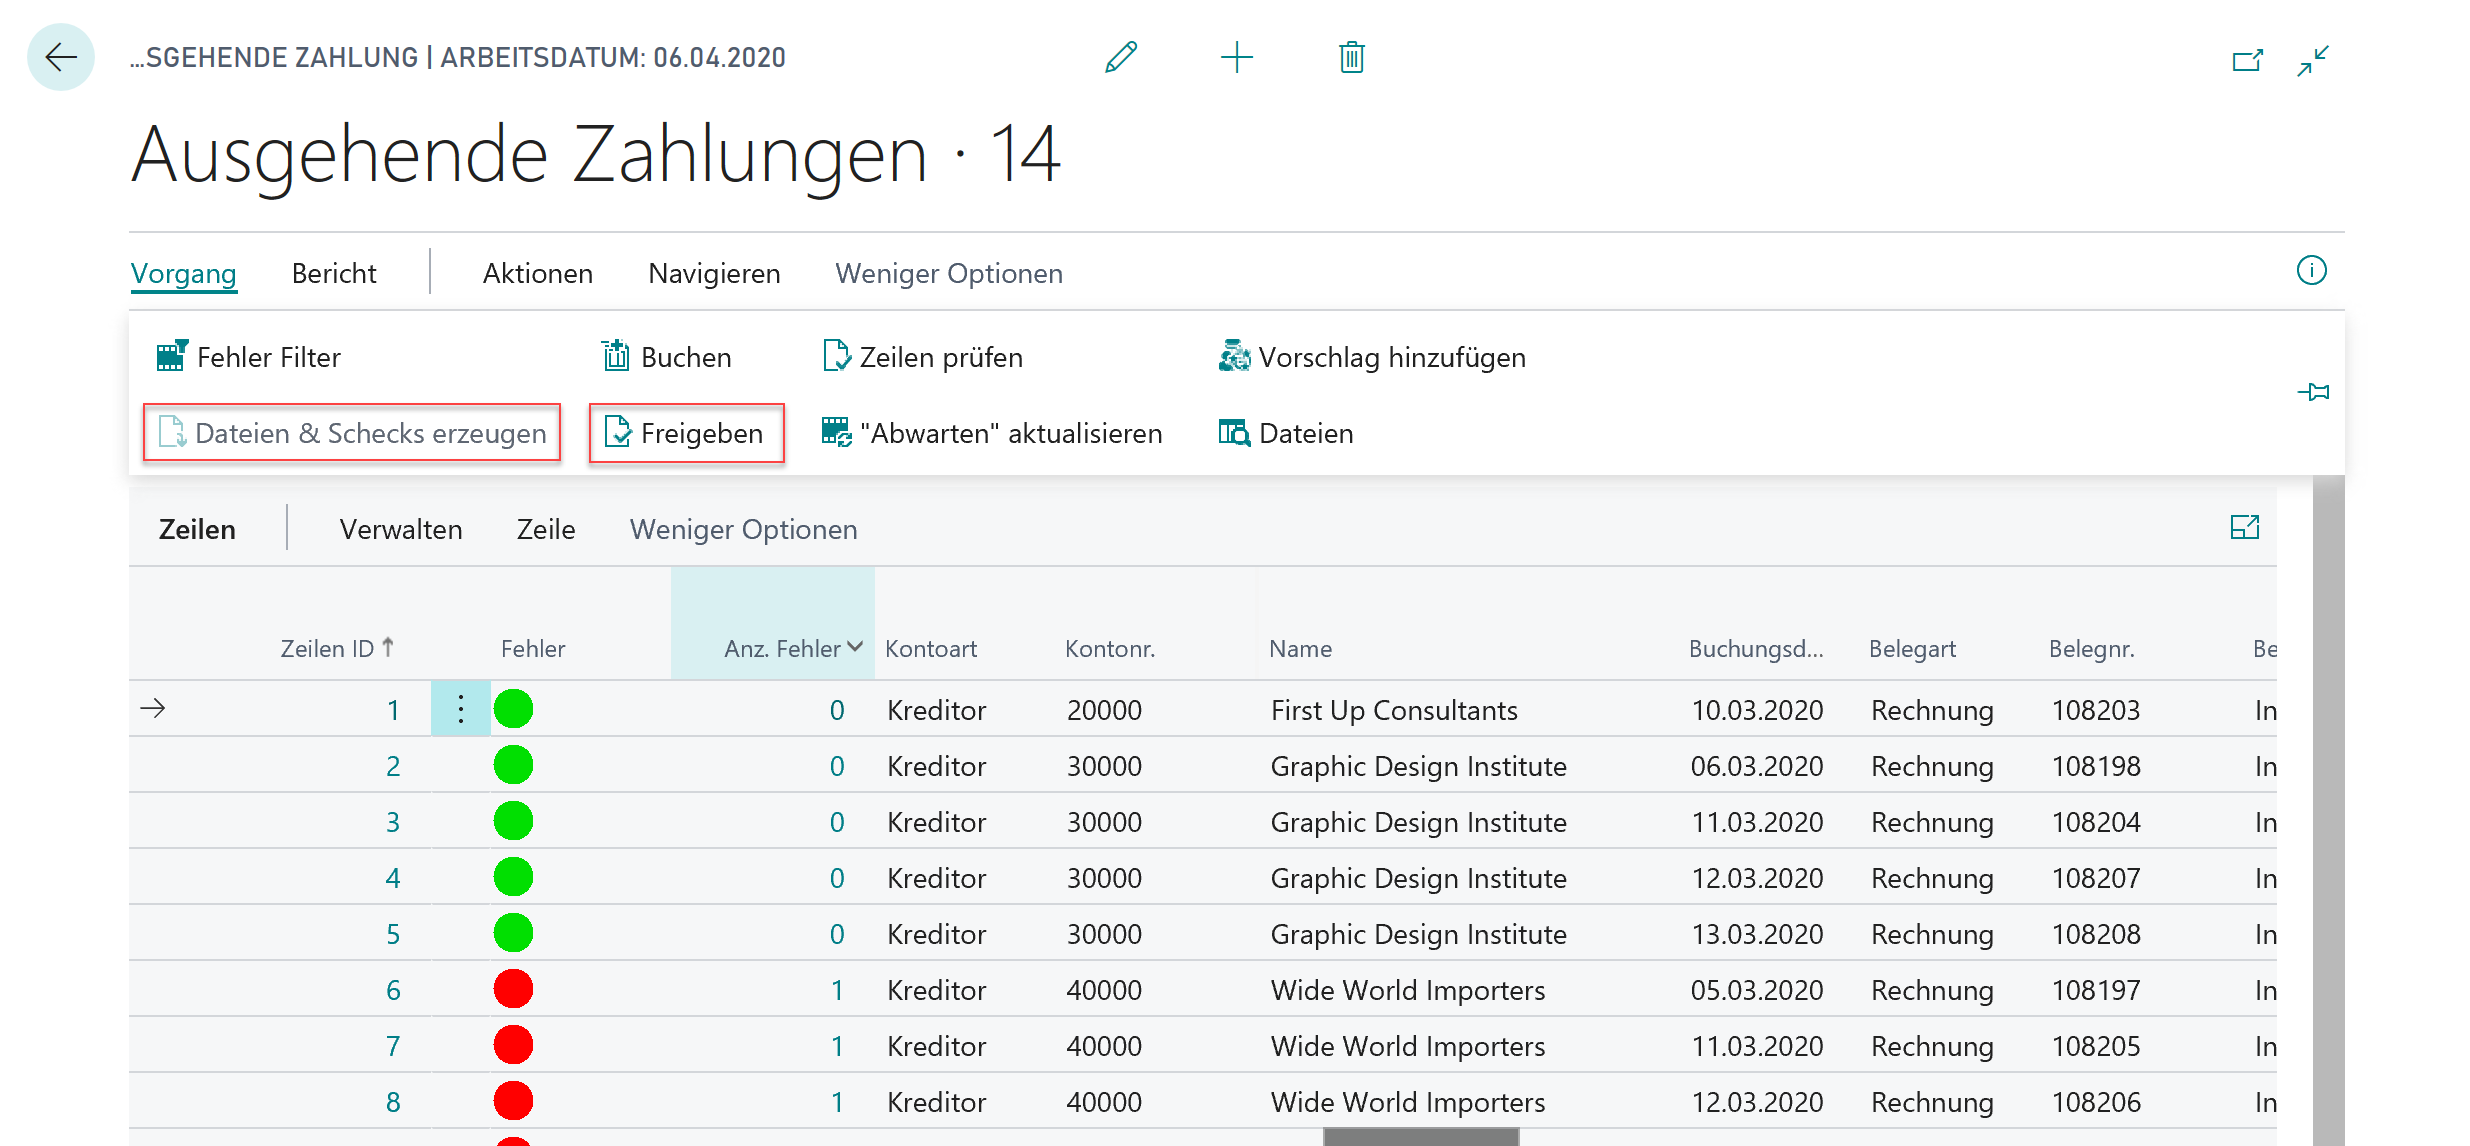Open row menu dots for line 1
The image size is (2470, 1146).
pyautogui.click(x=461, y=709)
